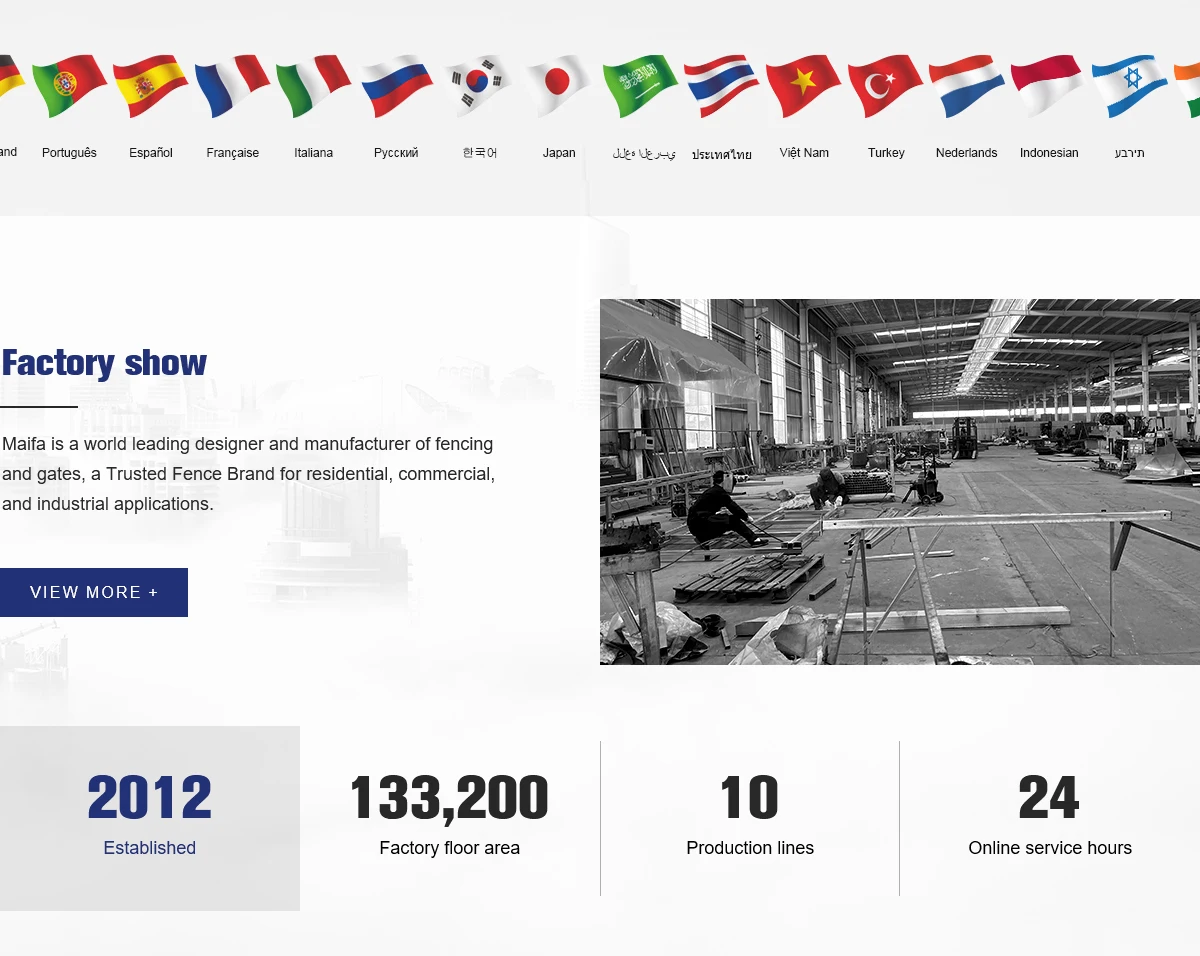Click the 24 Online service hours stat
Viewport: 1200px width, 956px height.
click(x=1050, y=816)
